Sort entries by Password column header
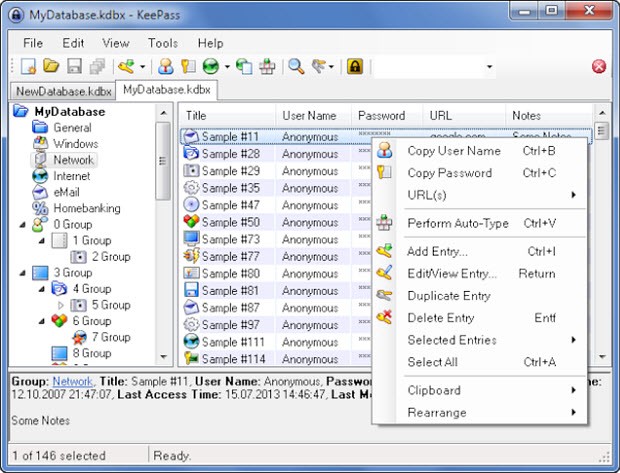This screenshot has height=473, width=620. click(387, 115)
